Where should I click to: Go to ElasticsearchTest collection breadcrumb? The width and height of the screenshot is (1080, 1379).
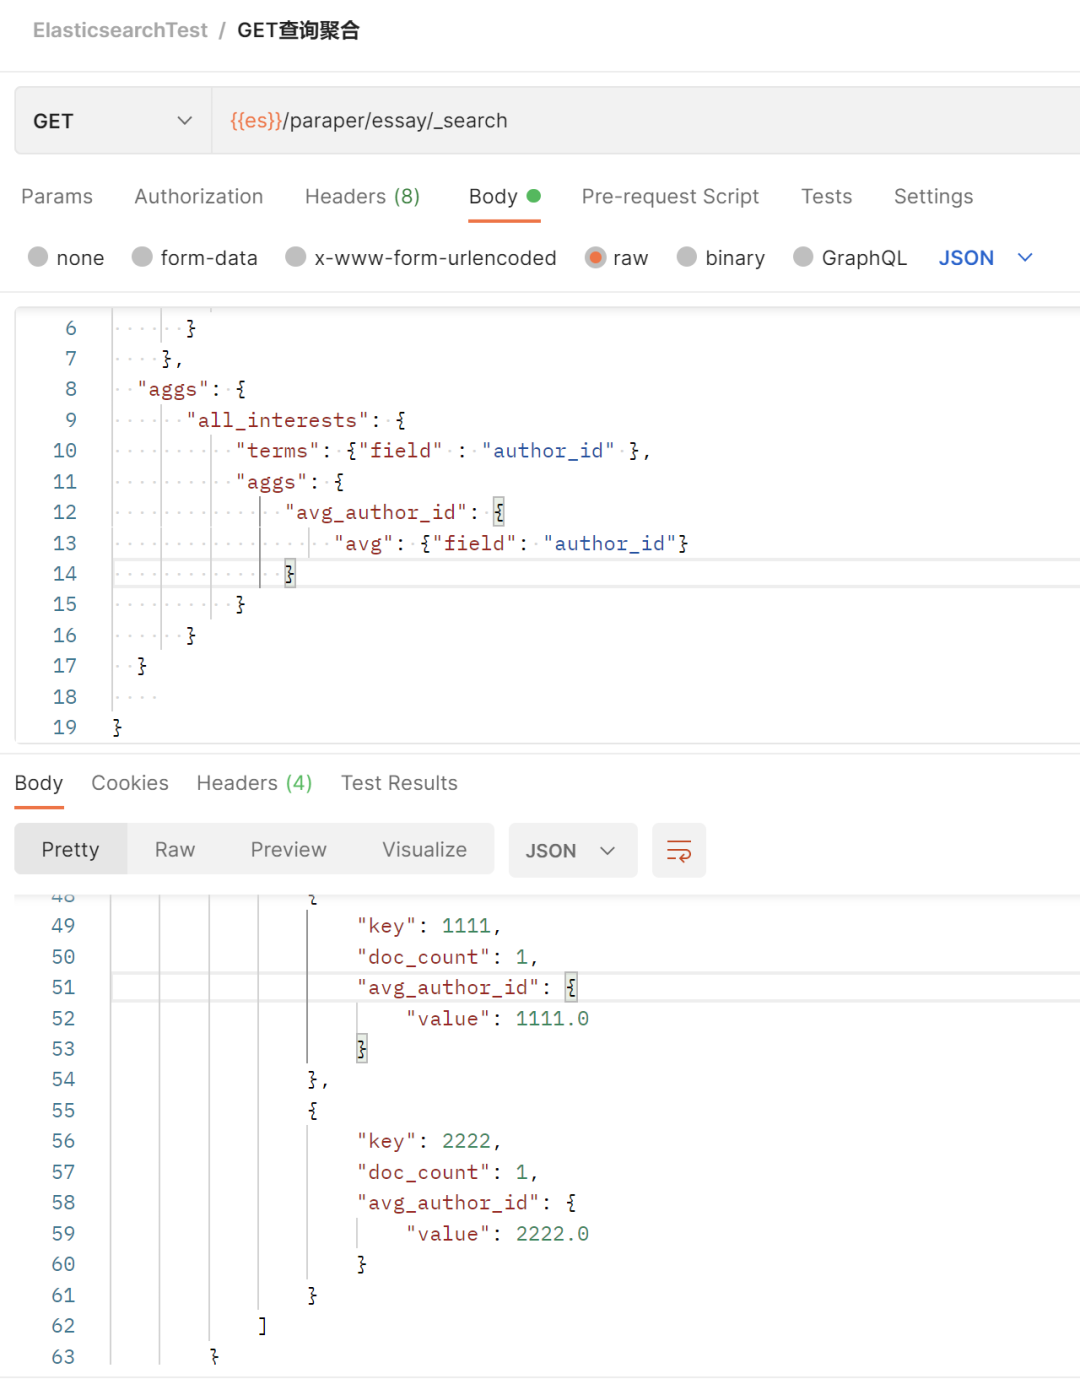tap(120, 31)
